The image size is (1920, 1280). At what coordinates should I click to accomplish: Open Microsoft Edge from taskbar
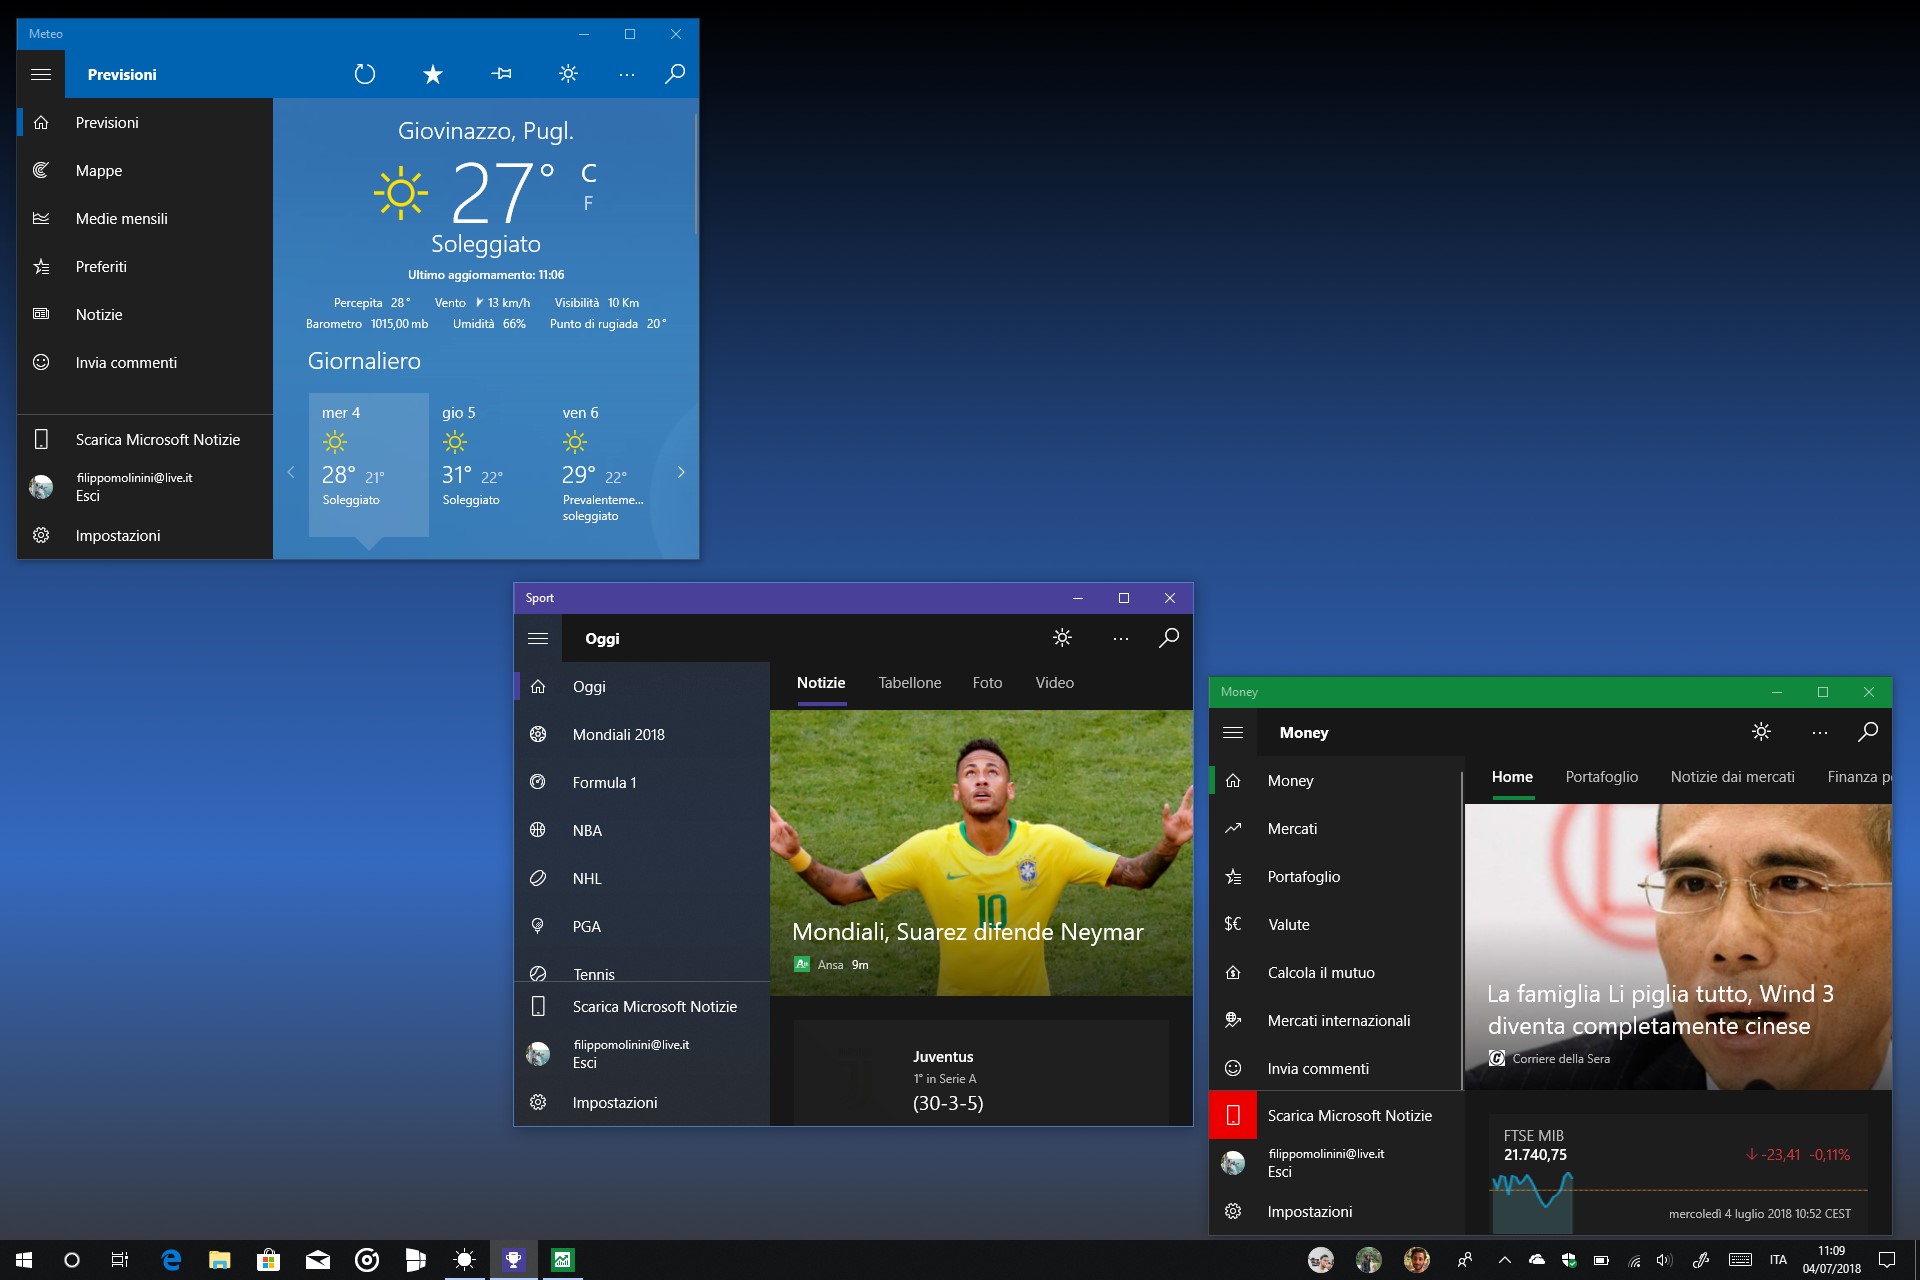point(171,1260)
